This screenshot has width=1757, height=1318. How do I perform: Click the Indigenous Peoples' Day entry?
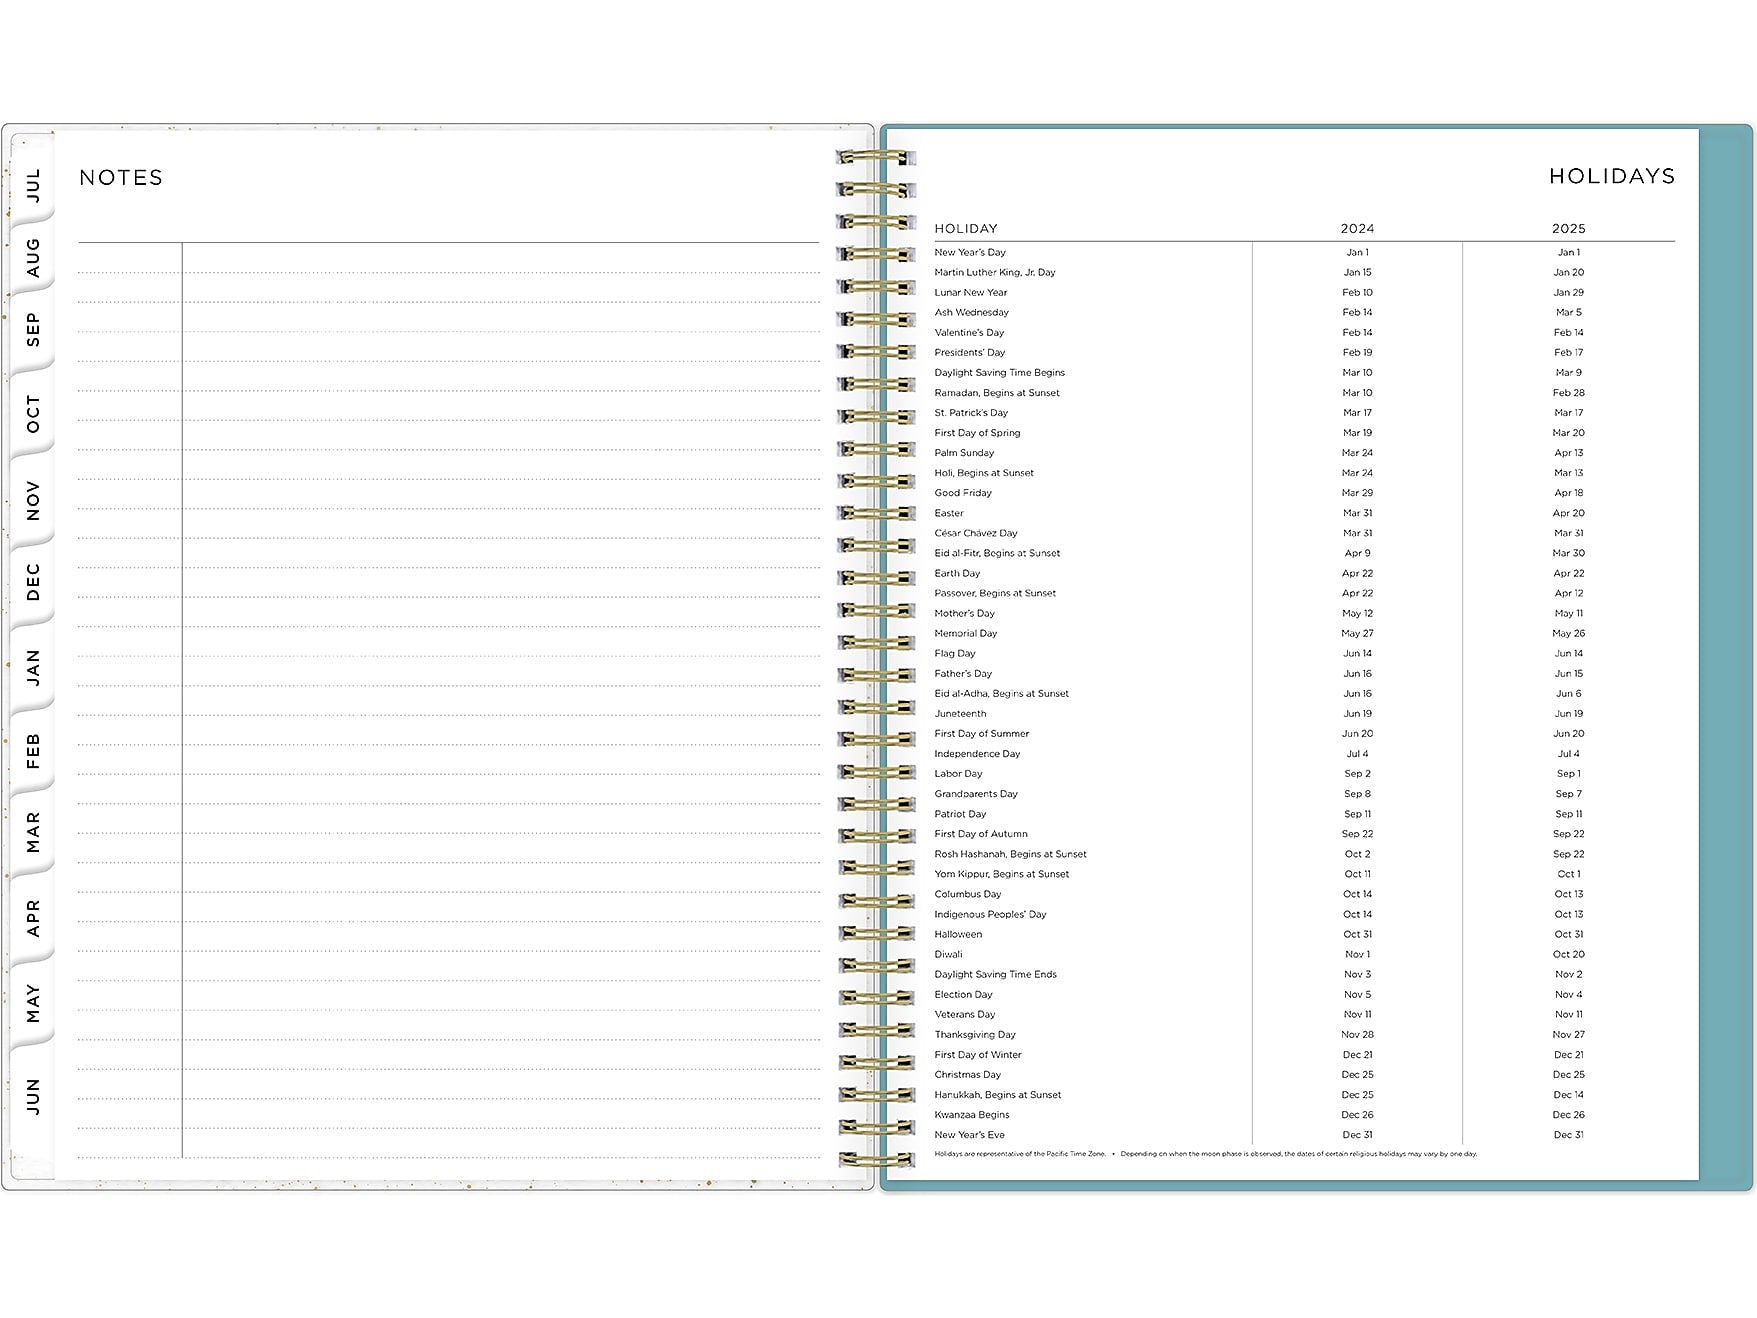(x=990, y=914)
